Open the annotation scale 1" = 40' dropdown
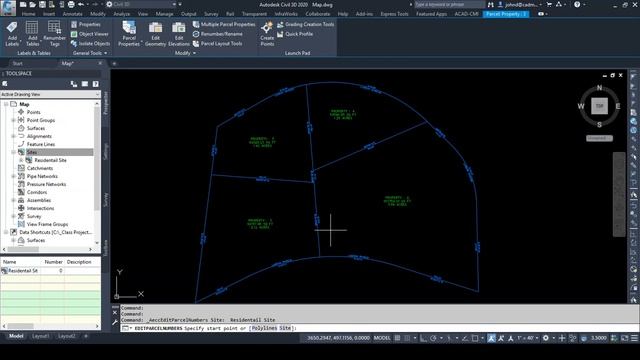The width and height of the screenshot is (640, 360). (528, 338)
